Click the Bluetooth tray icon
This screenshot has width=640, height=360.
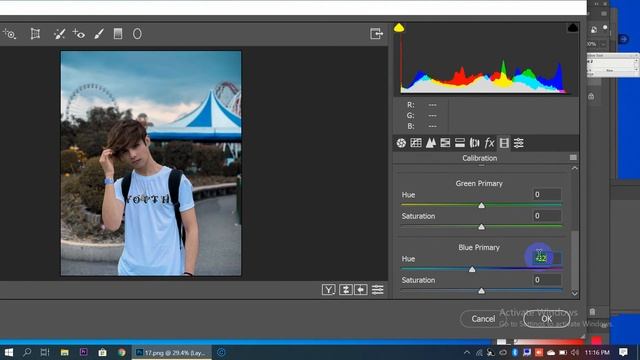(515, 352)
